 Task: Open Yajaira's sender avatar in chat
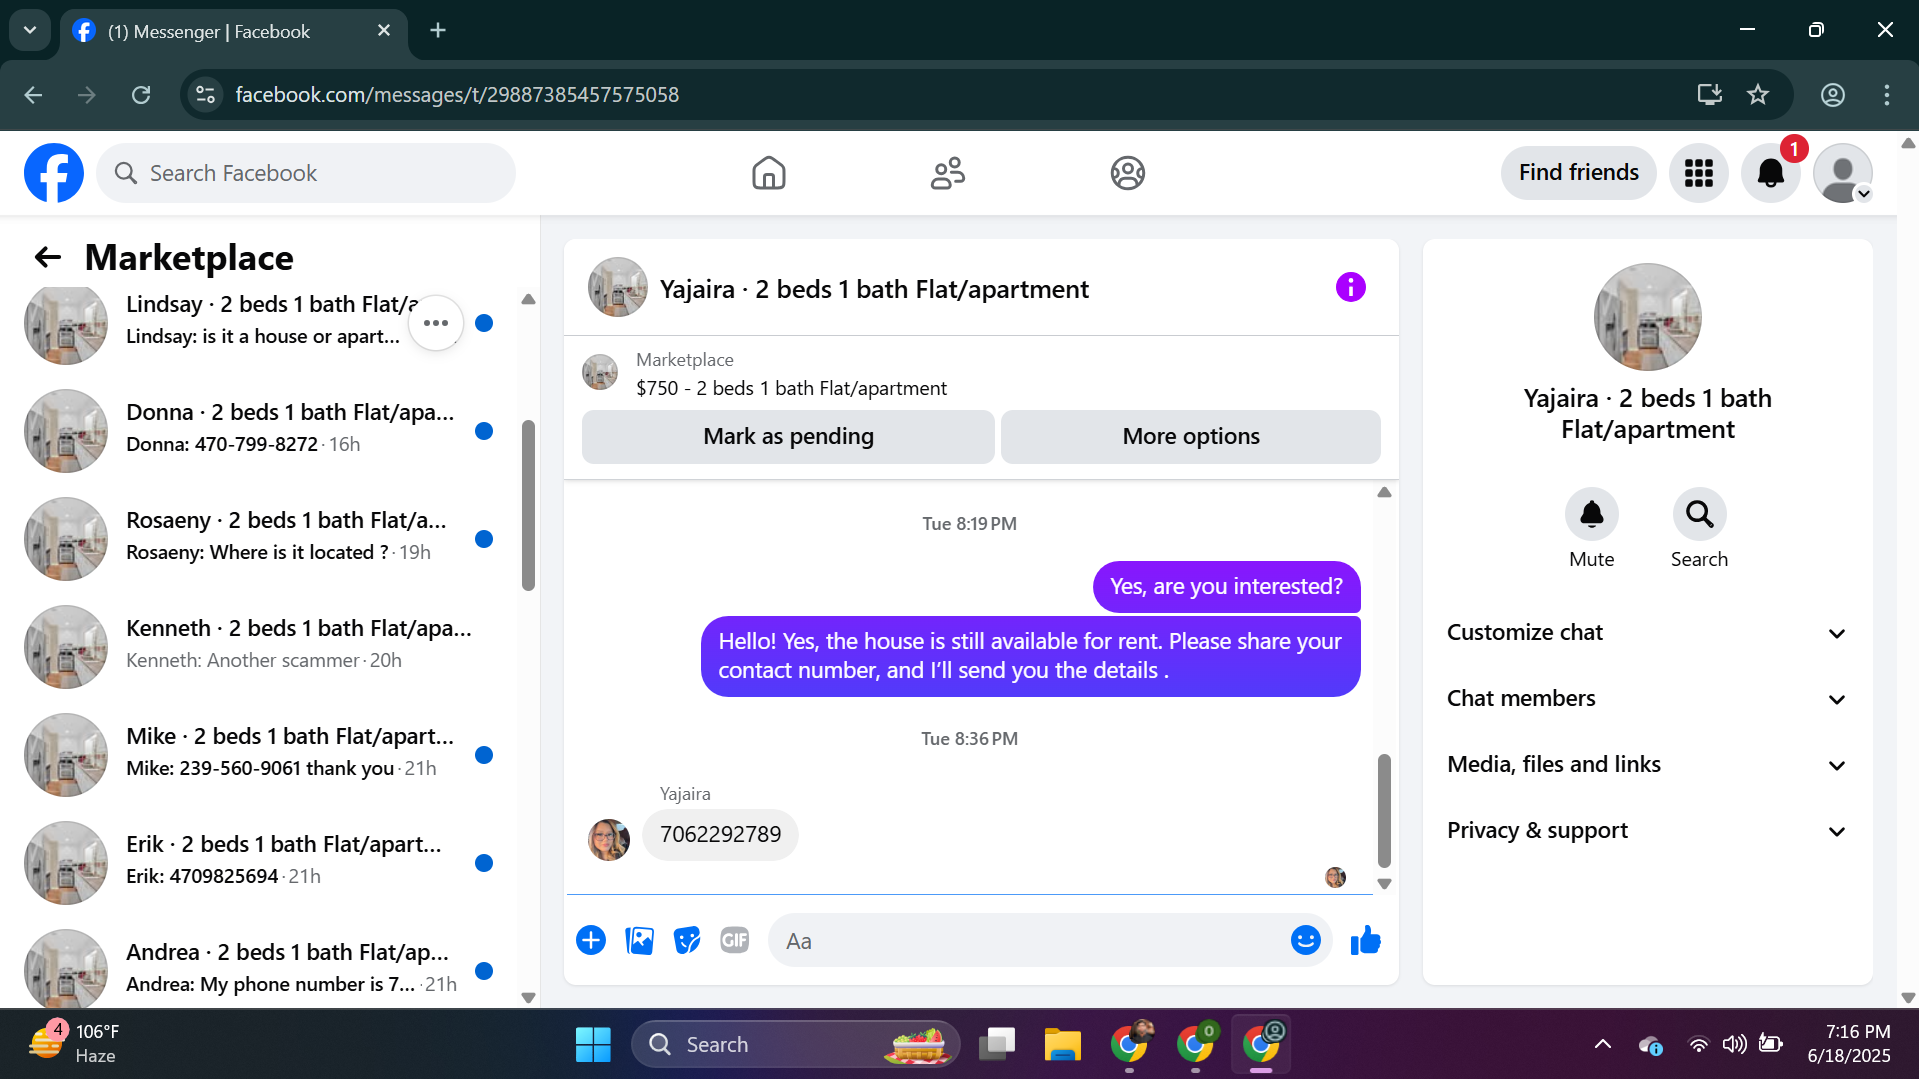pyautogui.click(x=609, y=840)
